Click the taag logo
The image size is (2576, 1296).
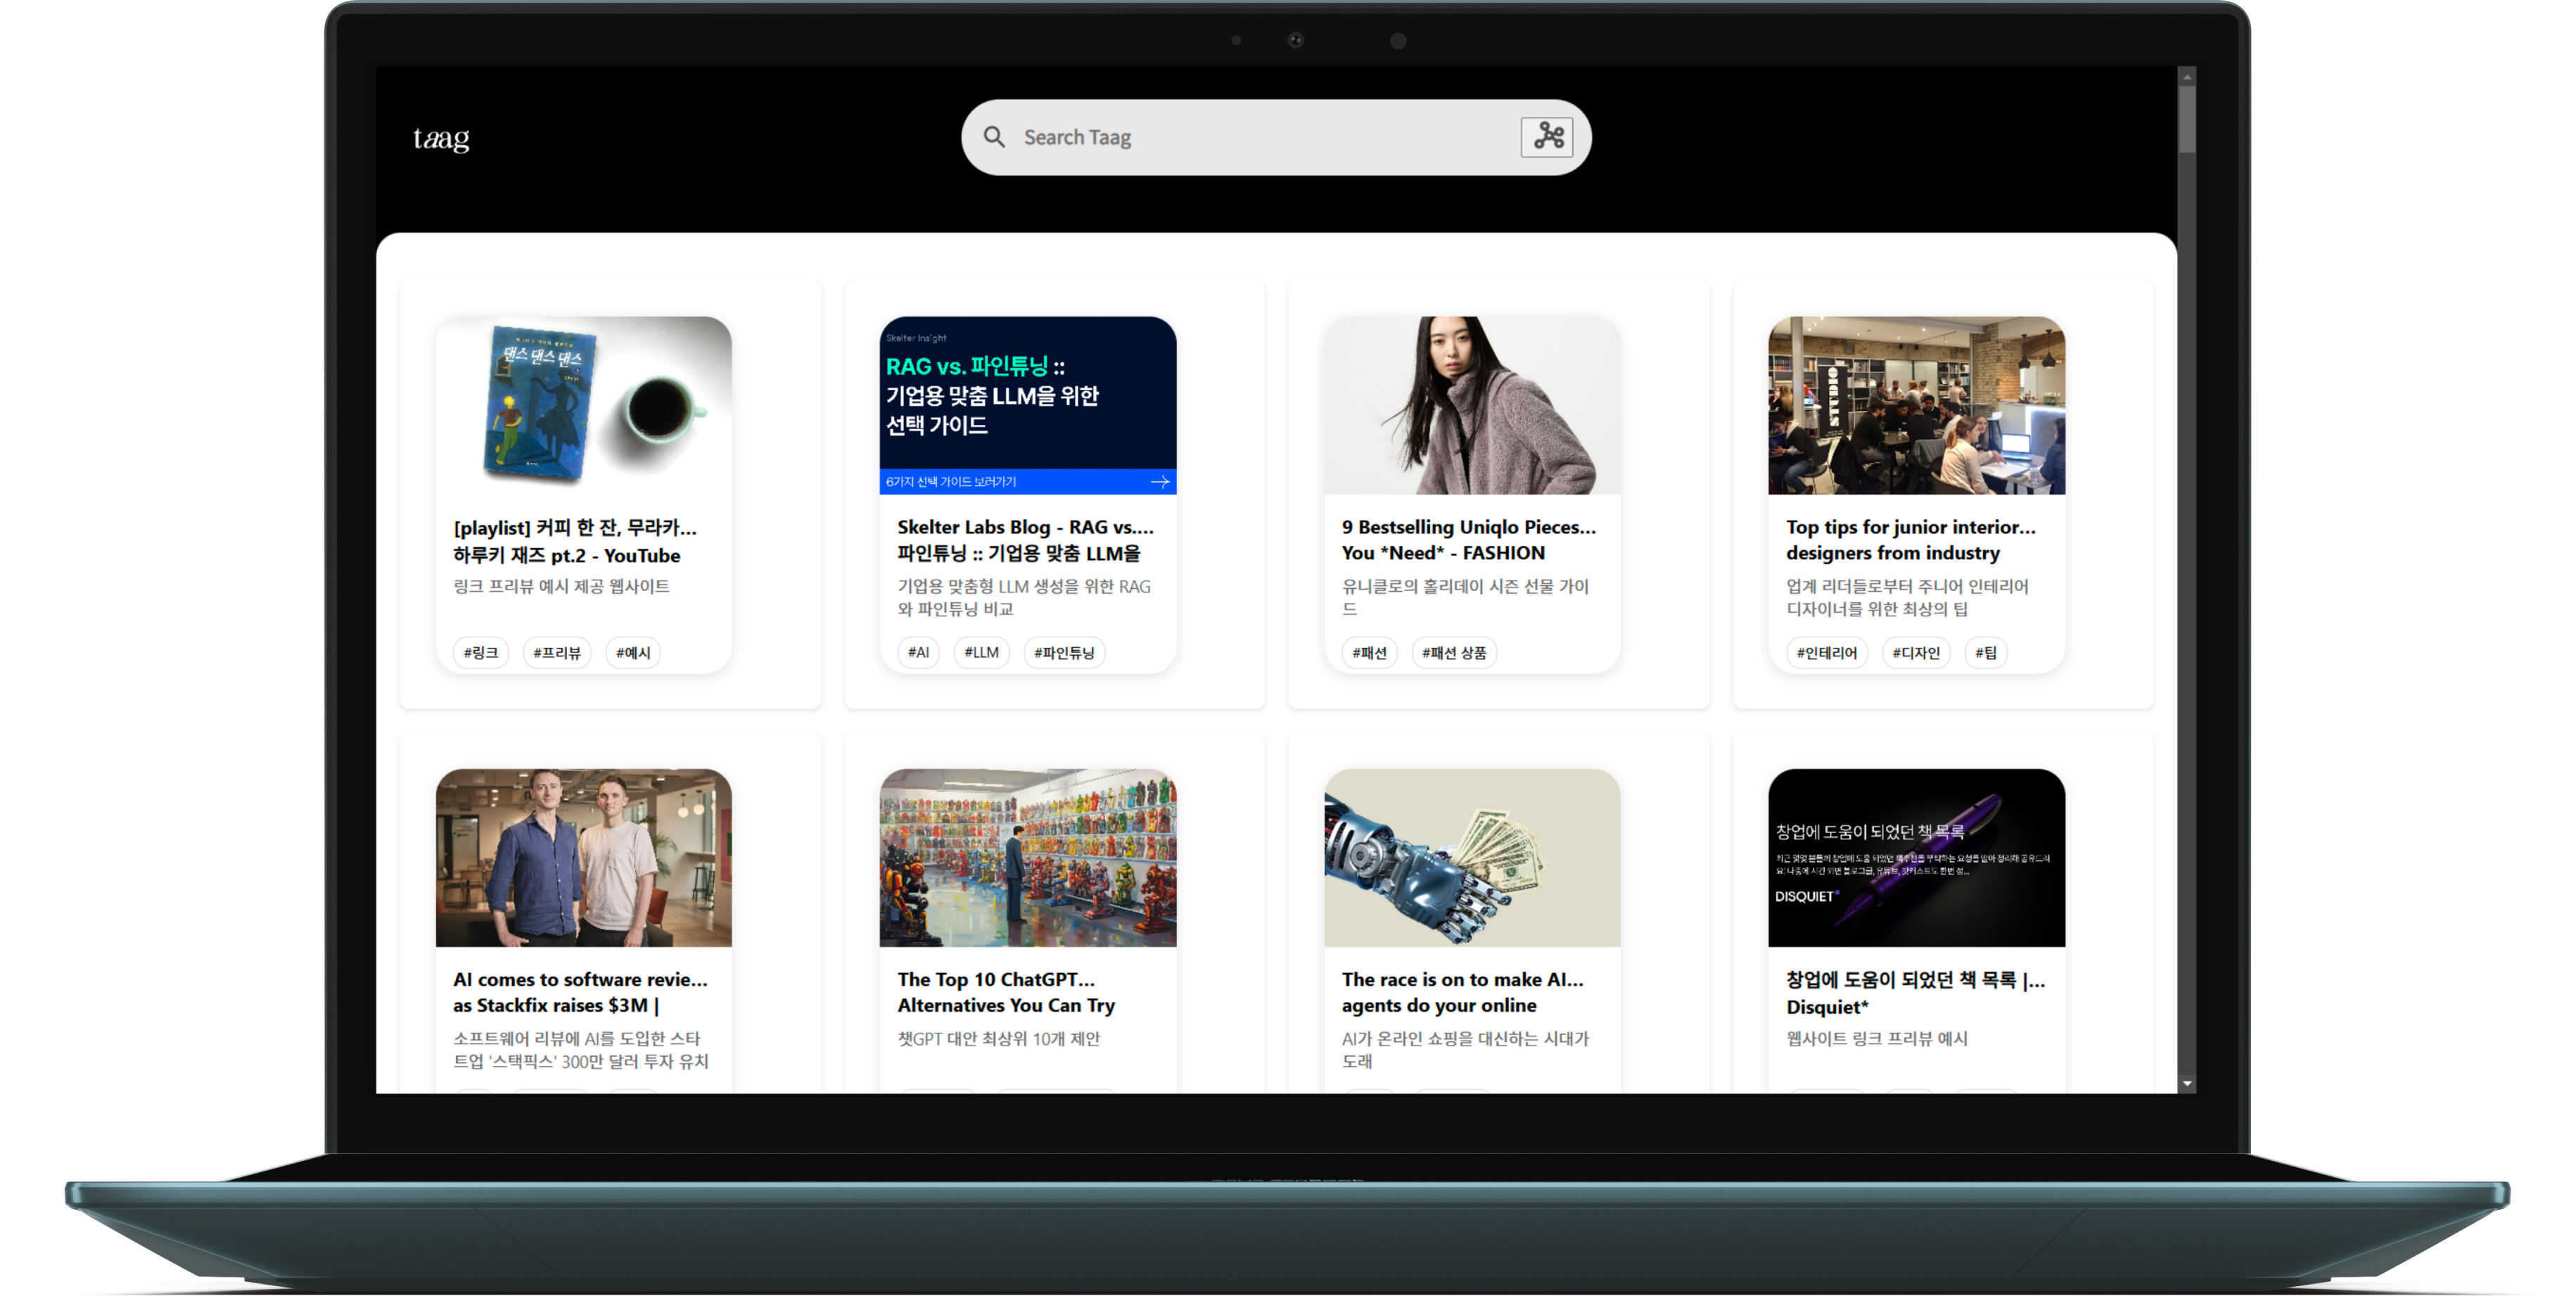pos(441,138)
